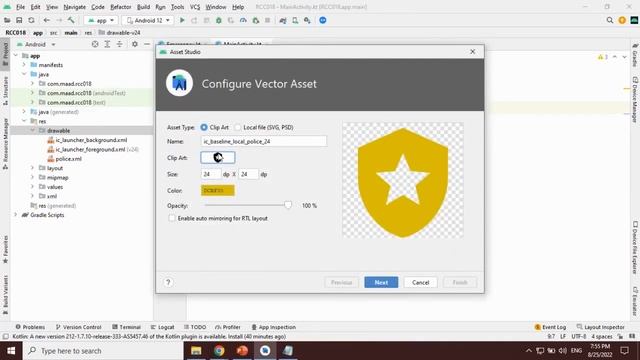Click the second Size height field
This screenshot has height=360, width=640.
pos(249,174)
